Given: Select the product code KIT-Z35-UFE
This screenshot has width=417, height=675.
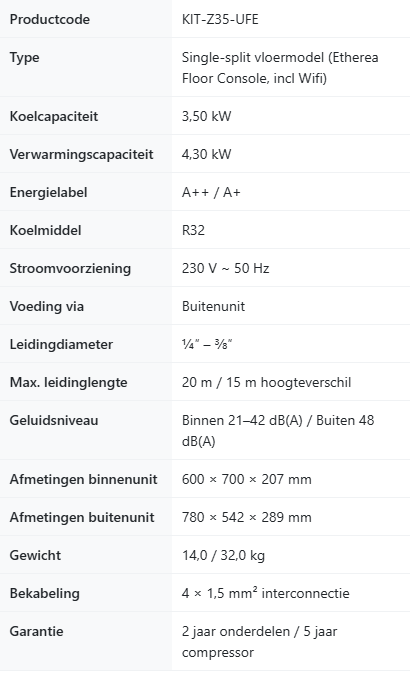Looking at the screenshot, I should 220,19.
